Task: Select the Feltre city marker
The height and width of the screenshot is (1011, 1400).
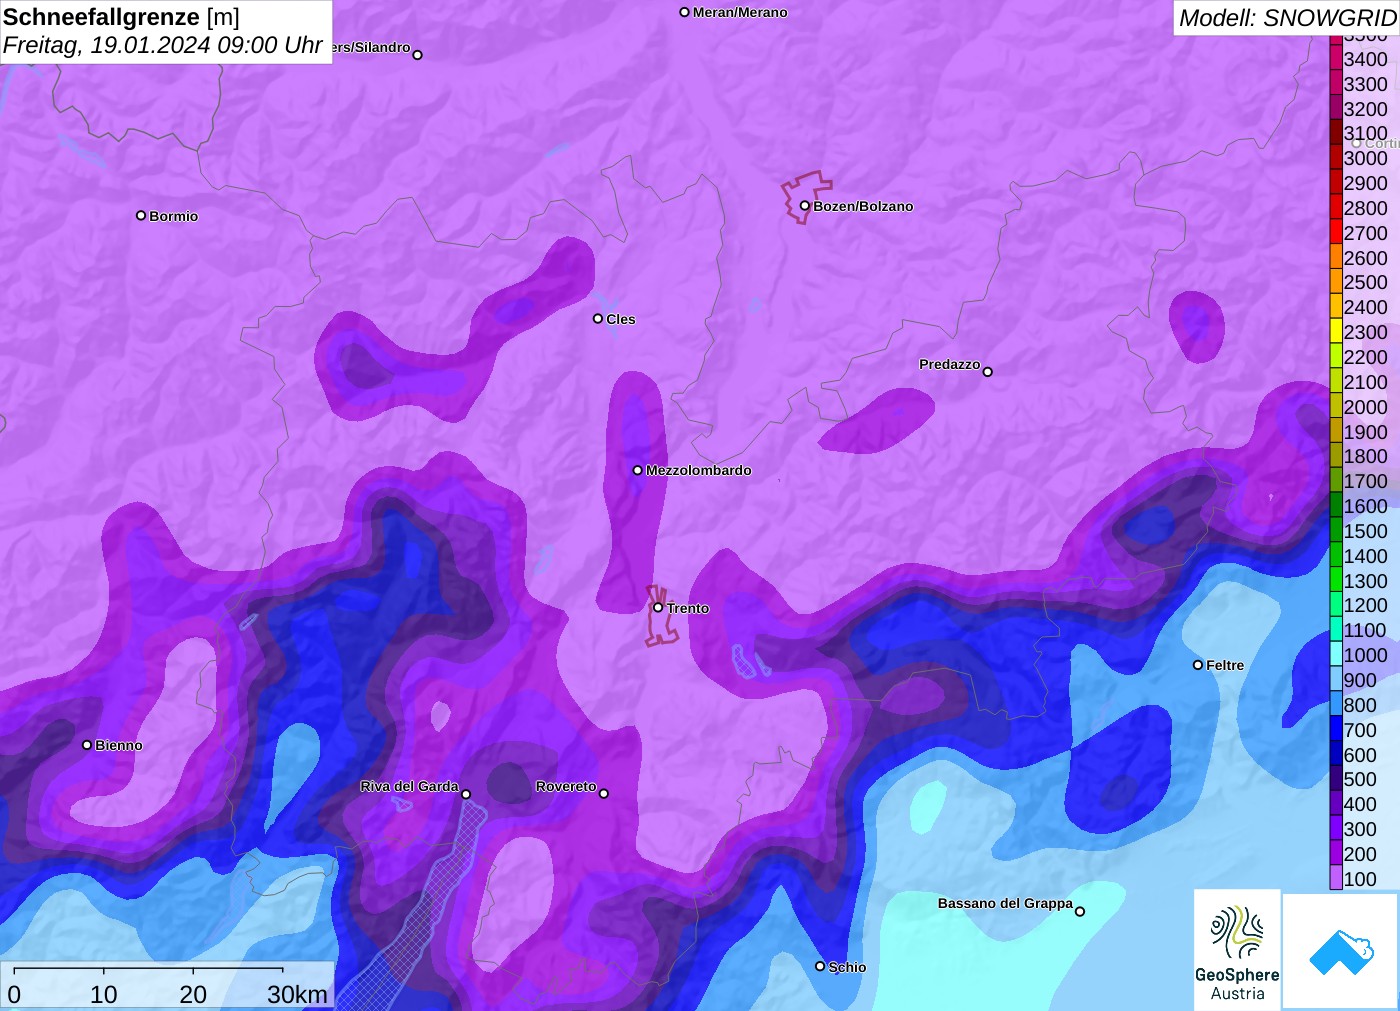Action: (x=1198, y=664)
